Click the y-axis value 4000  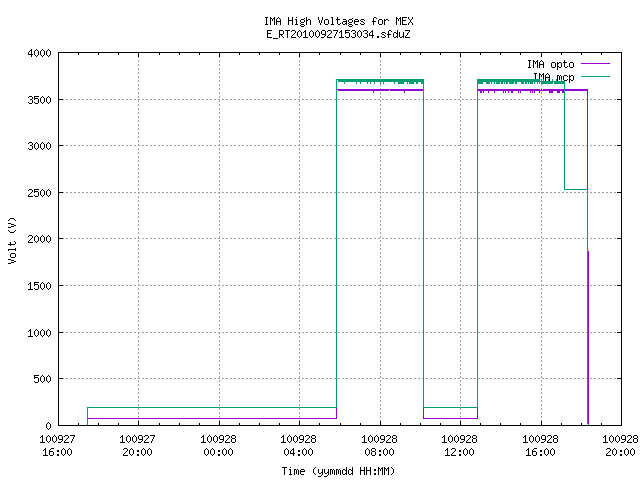(x=39, y=53)
